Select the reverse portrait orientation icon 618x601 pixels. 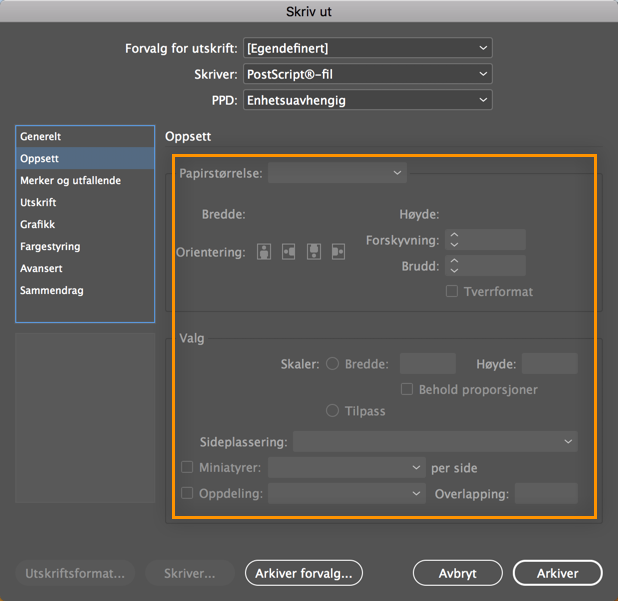click(313, 252)
